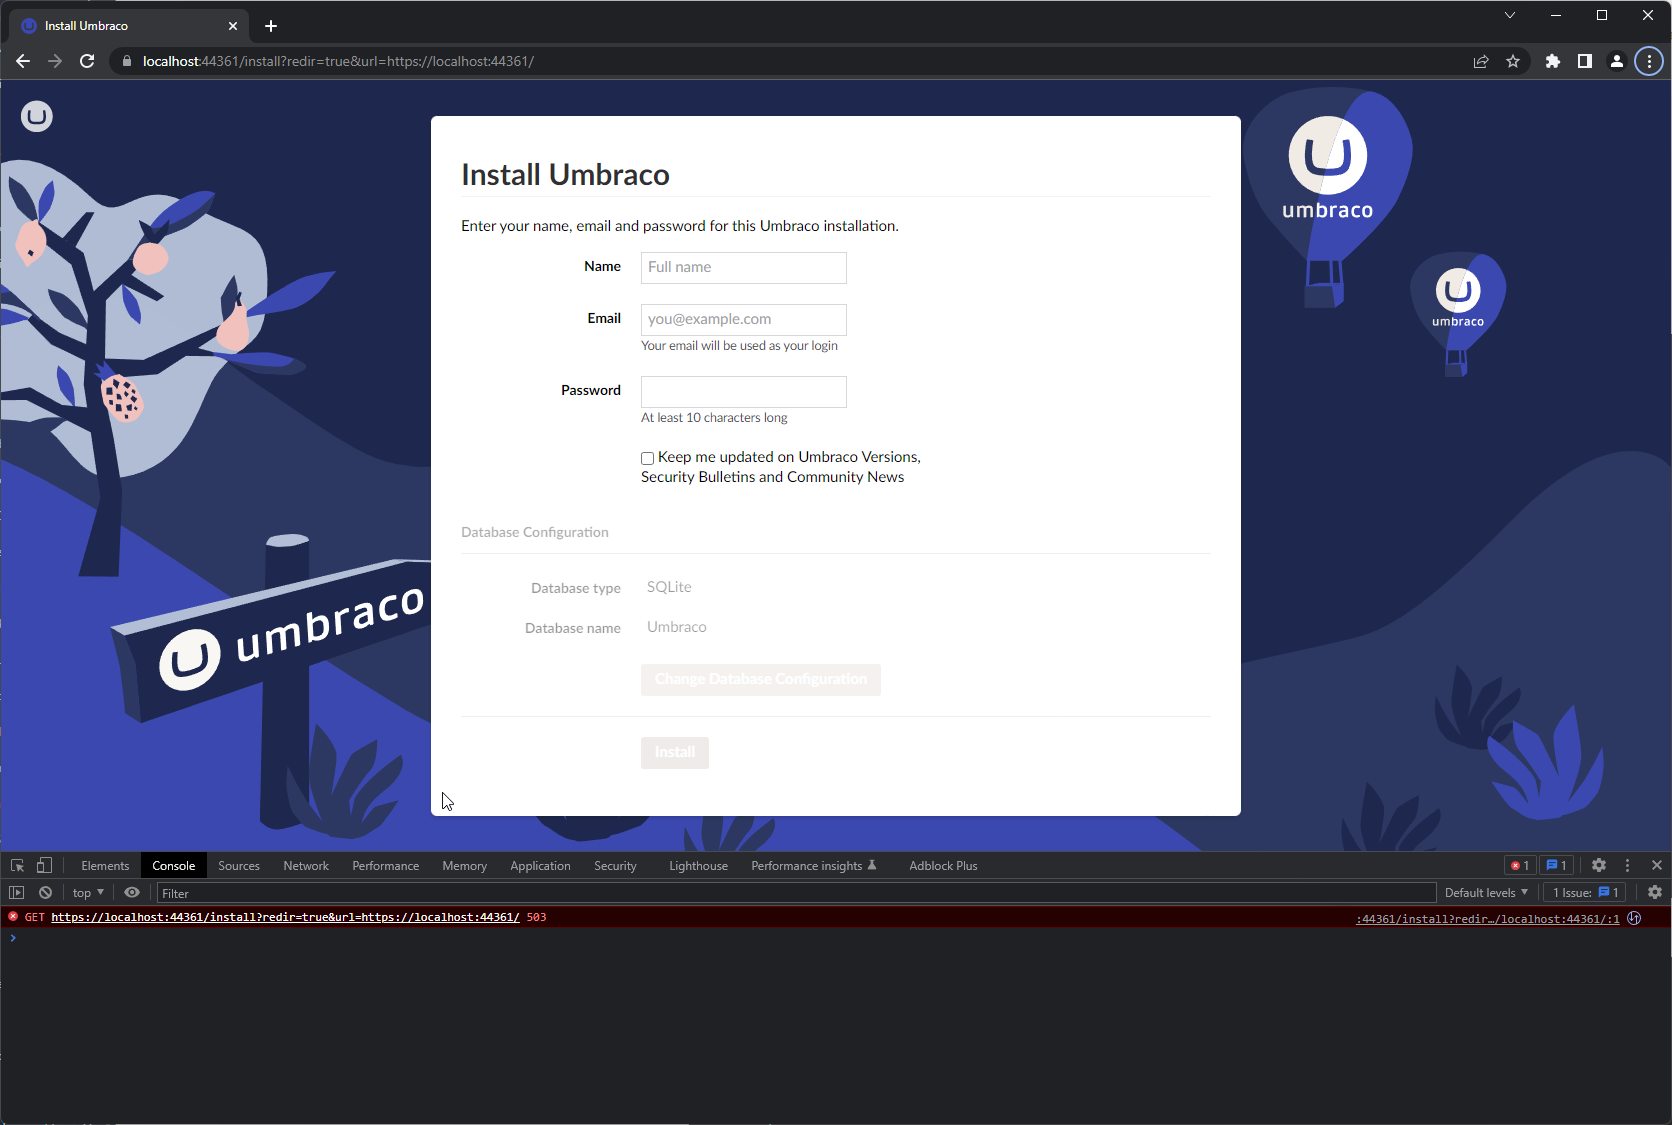The height and width of the screenshot is (1125, 1672).
Task: Open the Lighthouse tab
Action: pyautogui.click(x=699, y=866)
